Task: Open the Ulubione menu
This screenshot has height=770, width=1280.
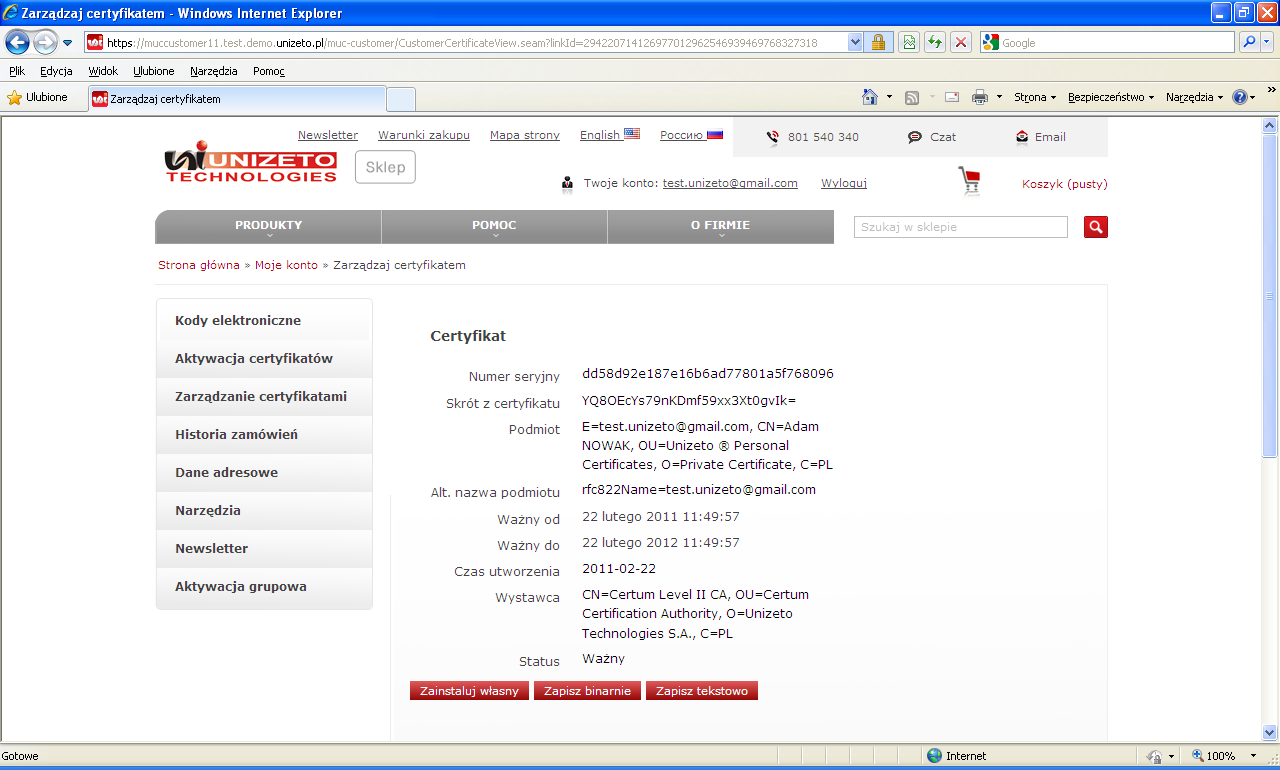Action: 154,71
